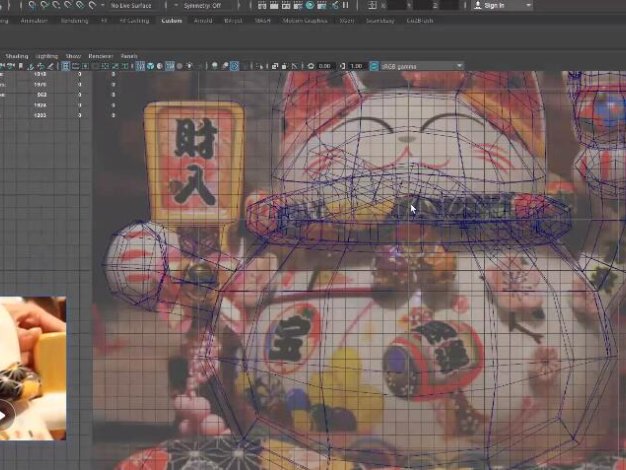
Task: Render the current frame icon
Action: tap(274, 6)
